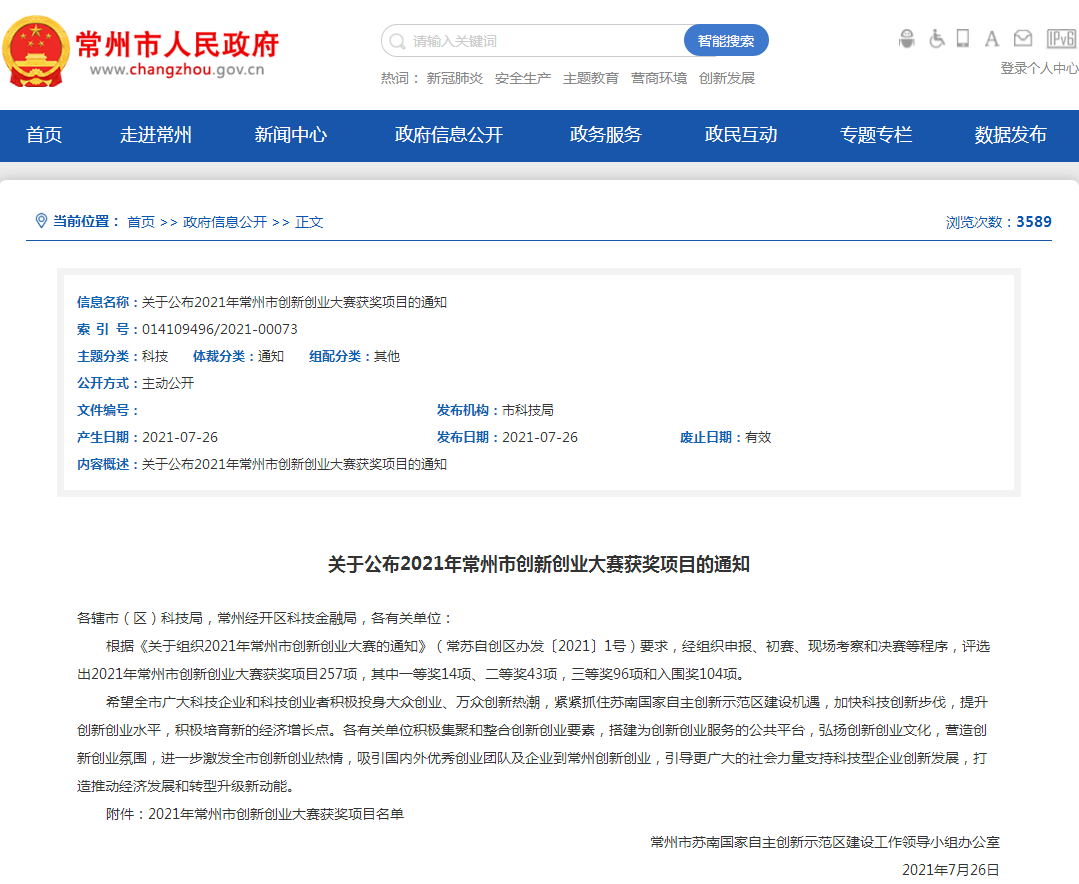Click the 智能搜索 search button
Screen dimensions: 1079x884
[726, 41]
